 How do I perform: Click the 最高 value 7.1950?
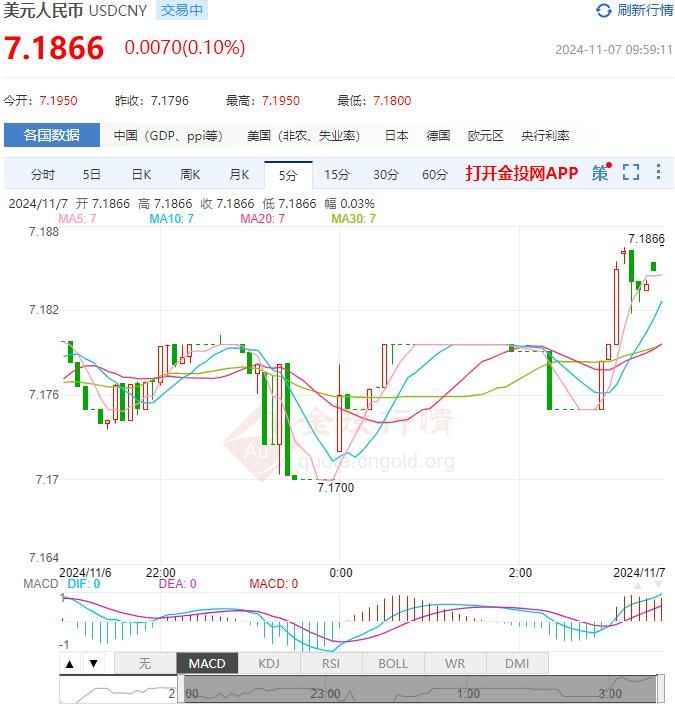281,101
